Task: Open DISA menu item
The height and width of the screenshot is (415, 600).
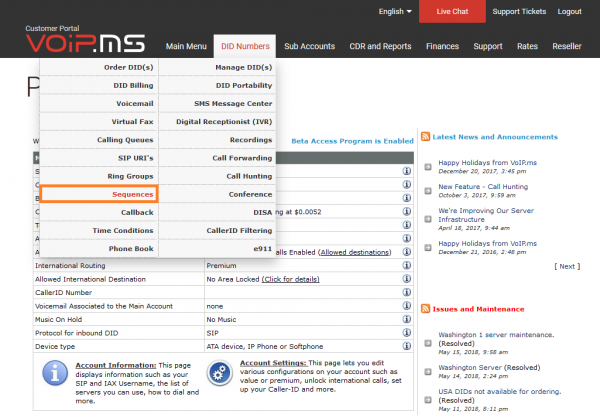Action: click(217, 212)
